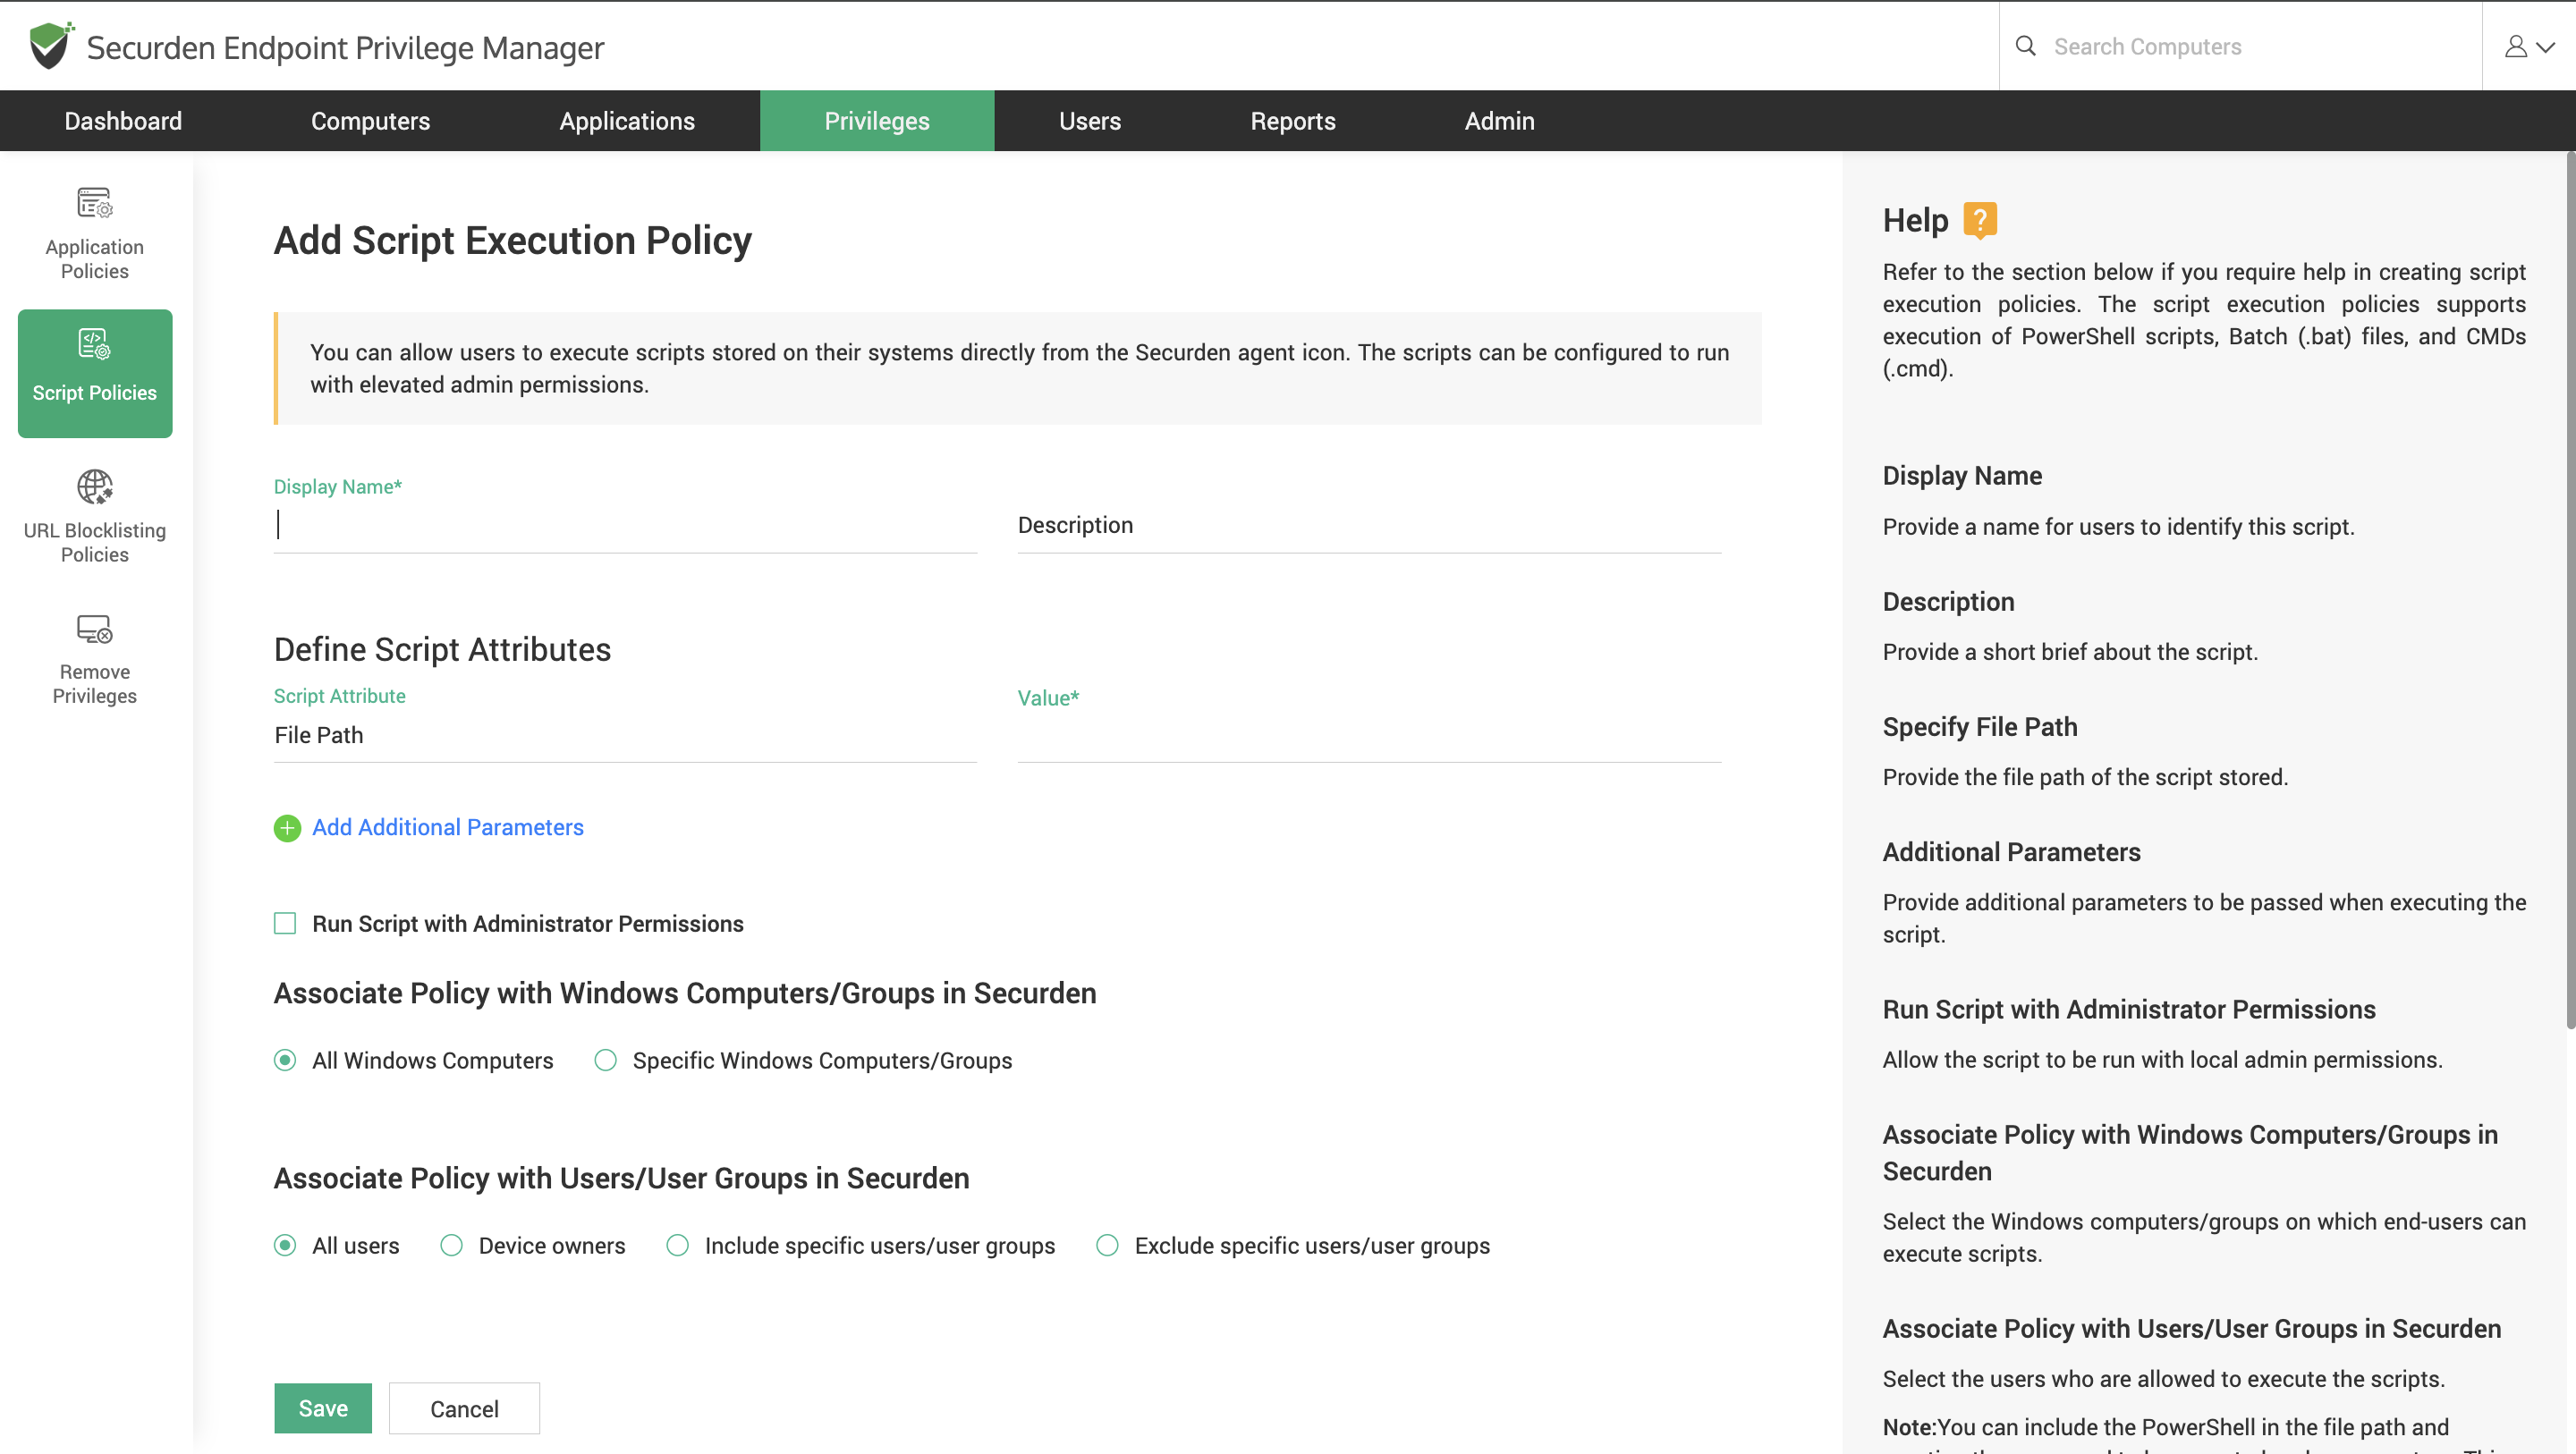This screenshot has width=2576, height=1454.
Task: Click the search magnifier icon
Action: pos(2025,46)
